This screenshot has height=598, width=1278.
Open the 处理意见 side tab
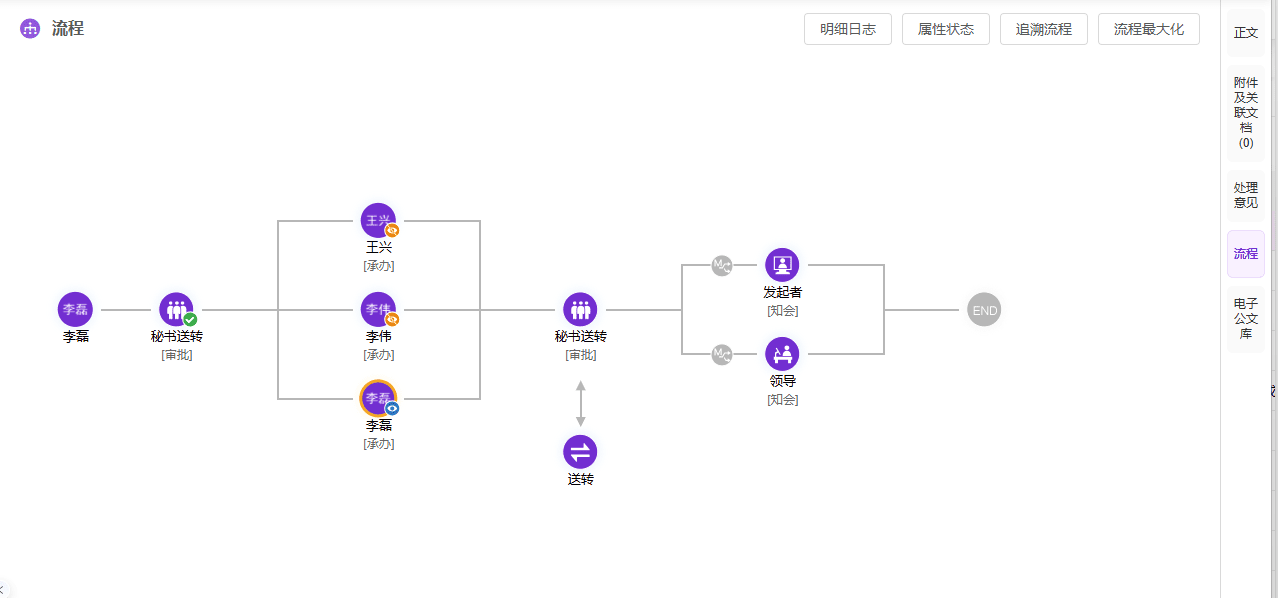1246,195
